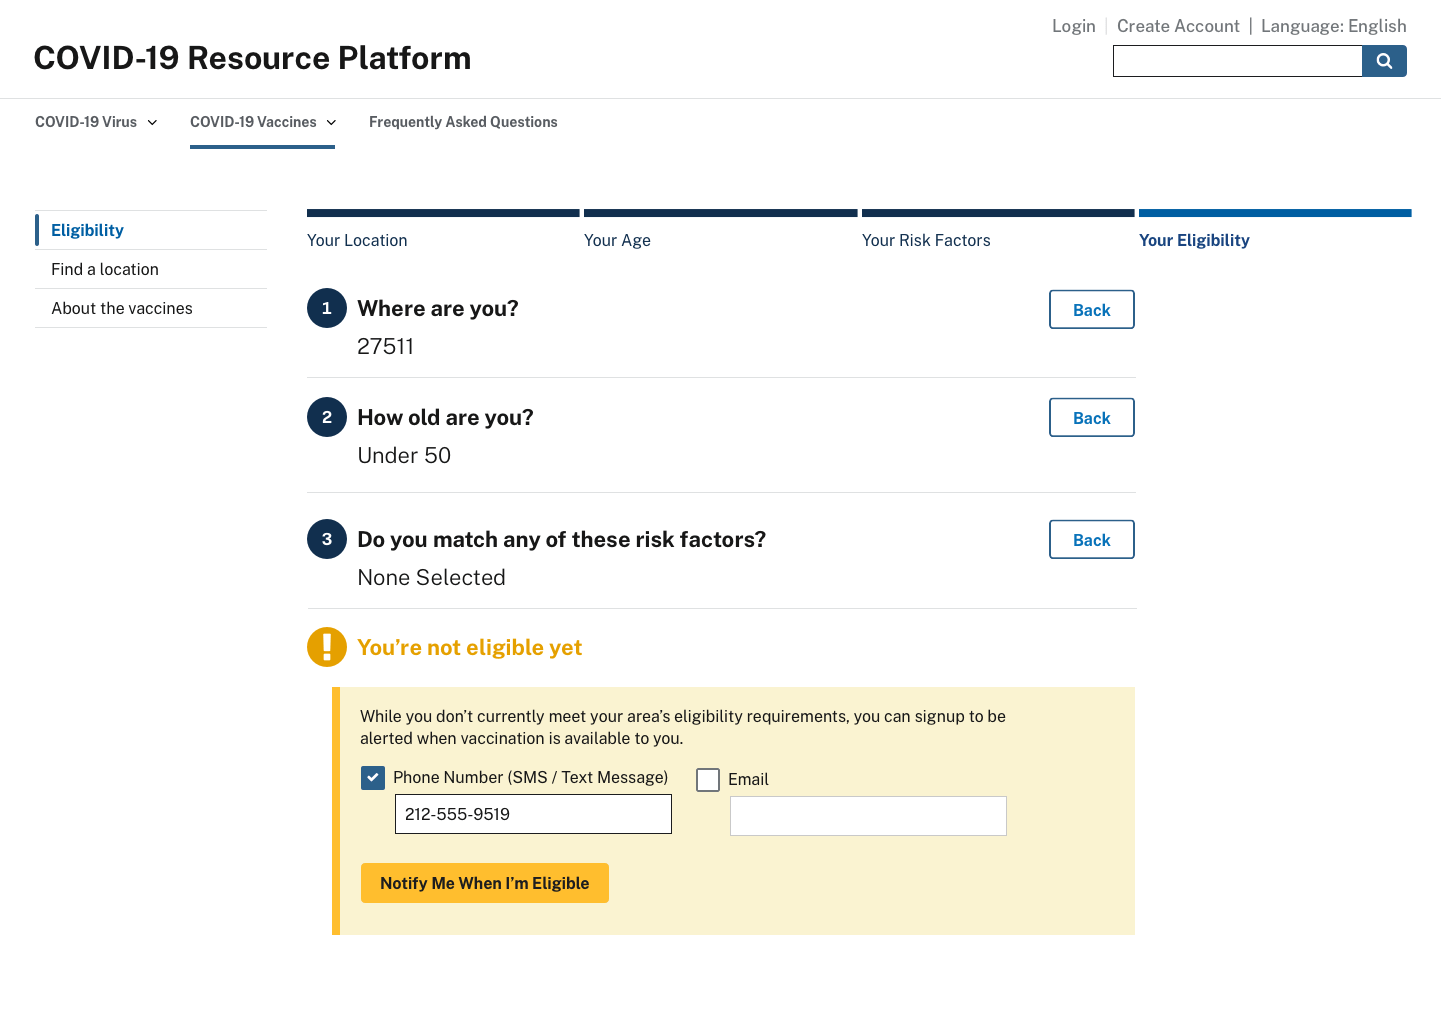Click the step 3 number circle
Screen dimensions: 1441x1021
point(327,539)
